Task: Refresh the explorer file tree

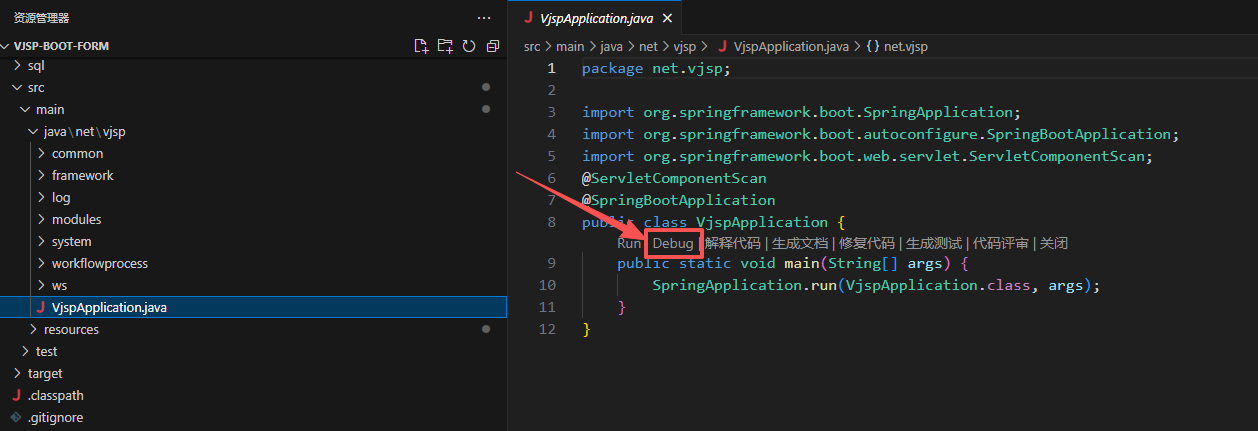Action: click(x=468, y=46)
